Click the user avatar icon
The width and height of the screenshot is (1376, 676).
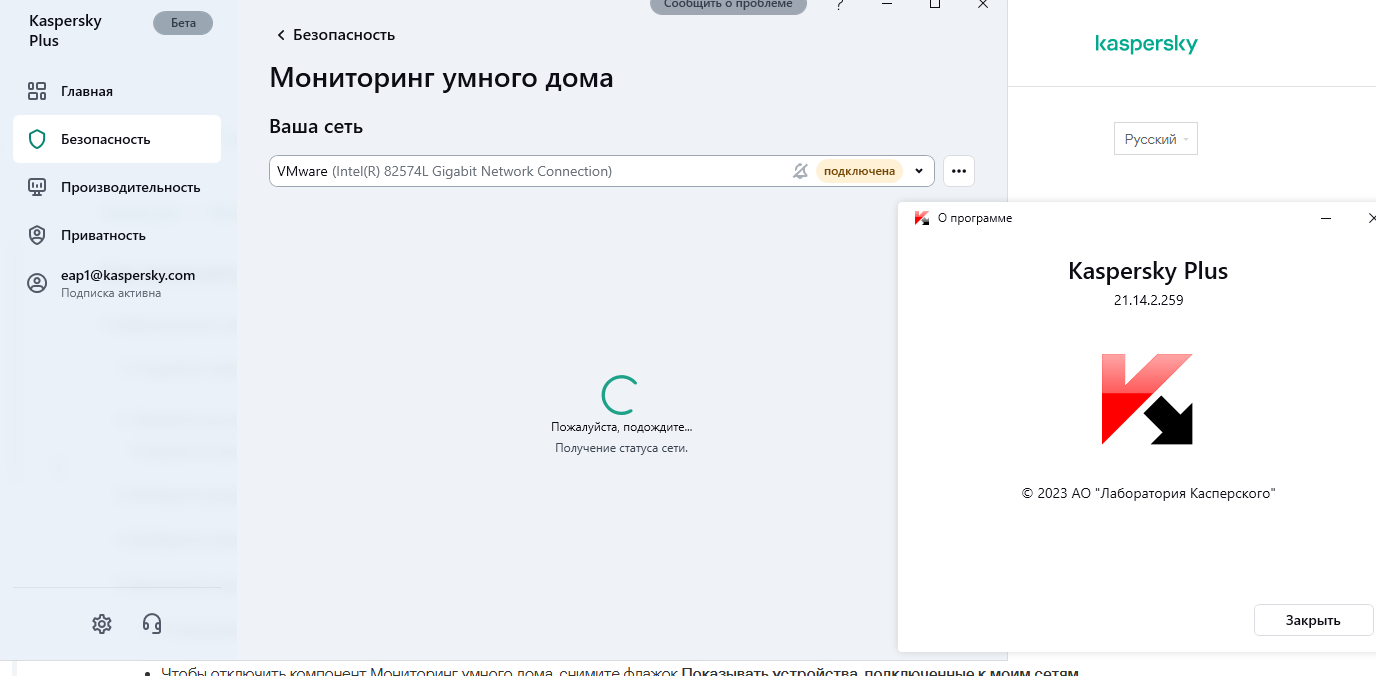(x=37, y=283)
